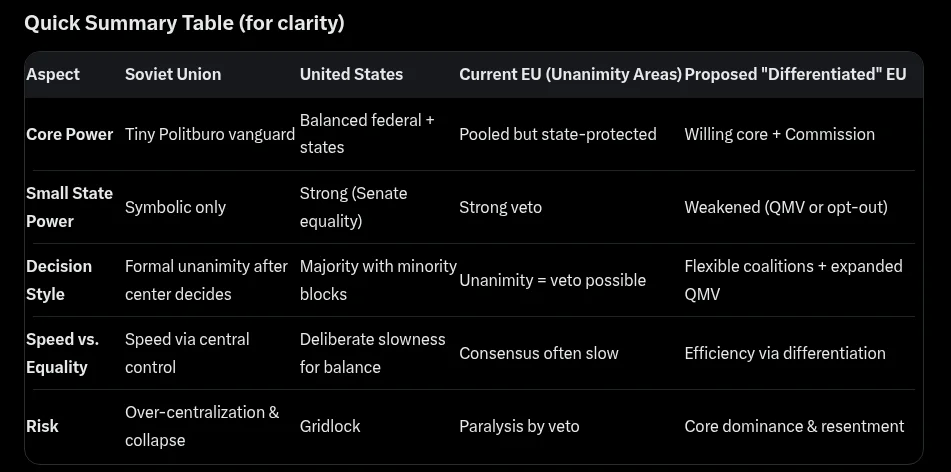Select the Efficiency via differentiation cell
Viewport: 951px width, 472px height.
coord(784,353)
